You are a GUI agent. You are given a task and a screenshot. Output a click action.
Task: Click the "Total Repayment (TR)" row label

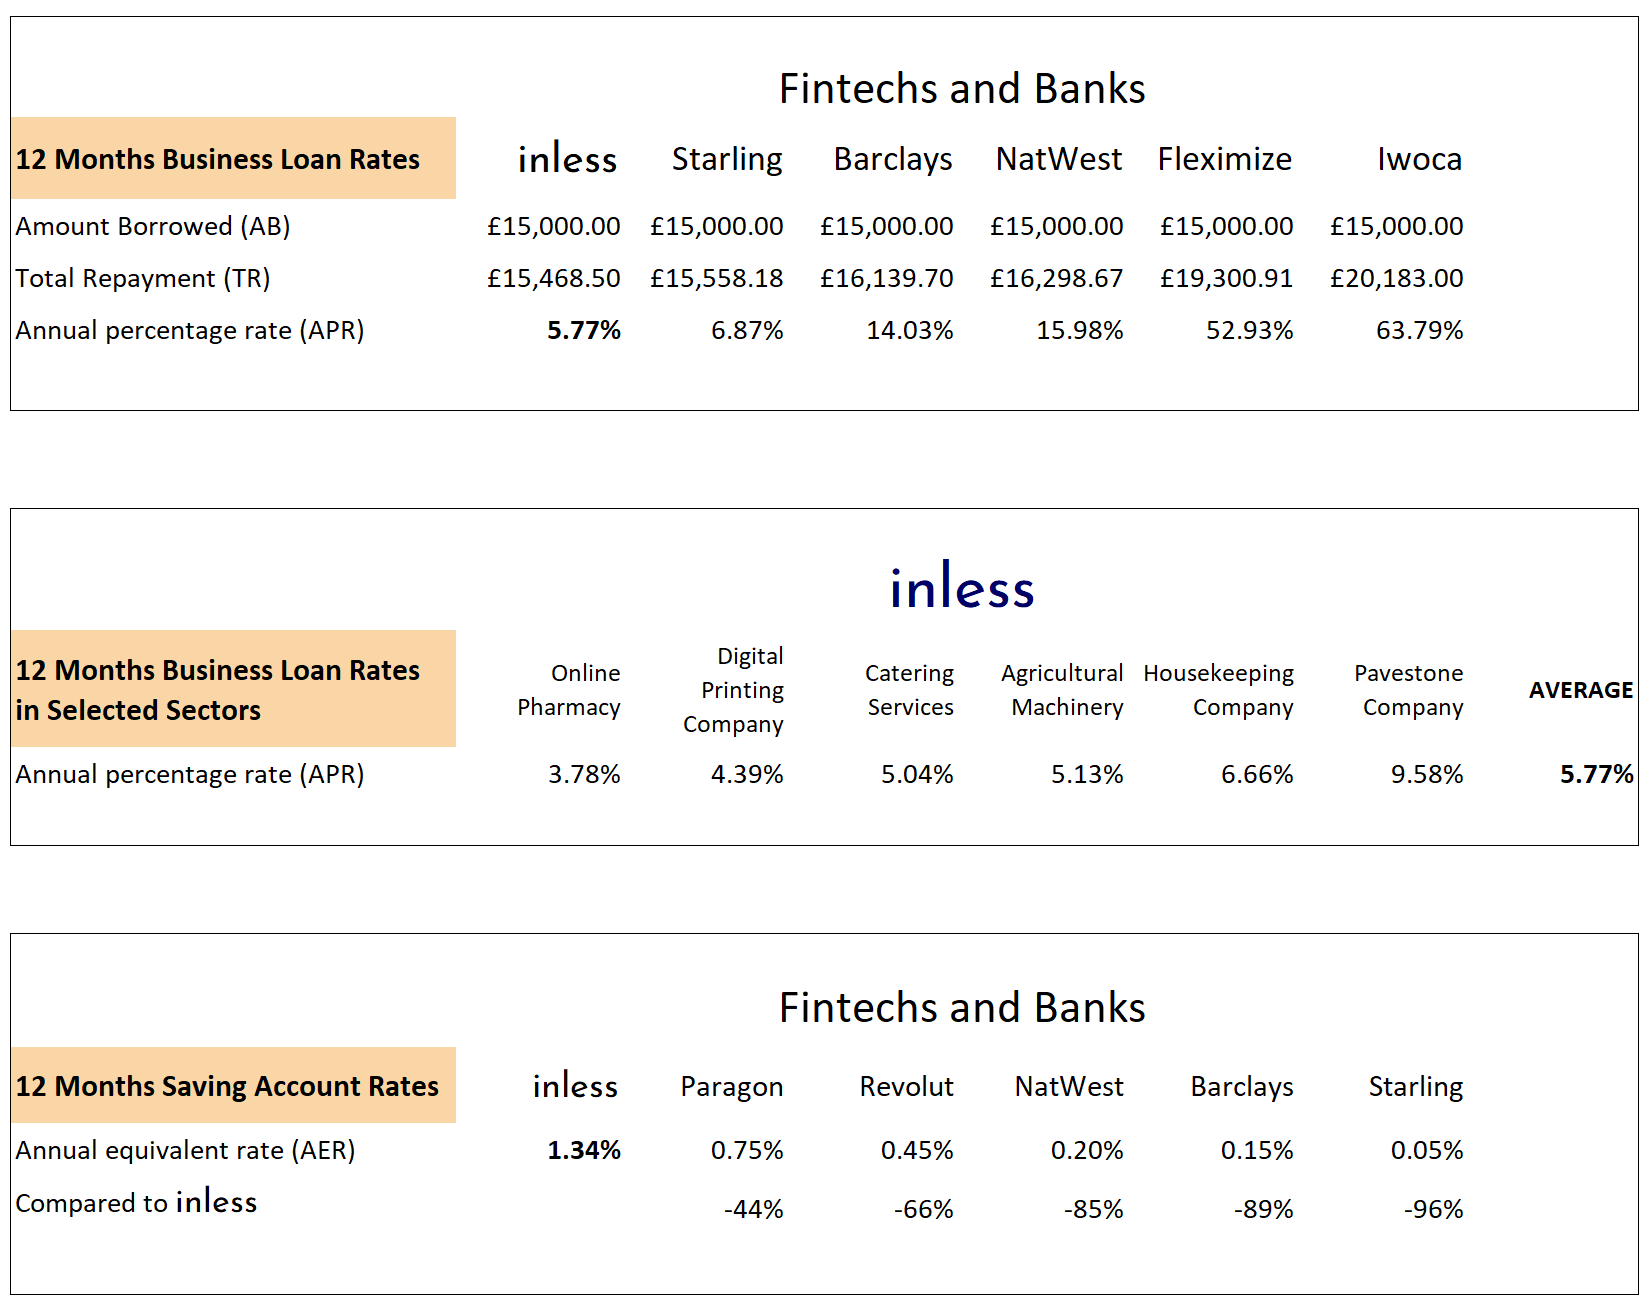(x=143, y=278)
